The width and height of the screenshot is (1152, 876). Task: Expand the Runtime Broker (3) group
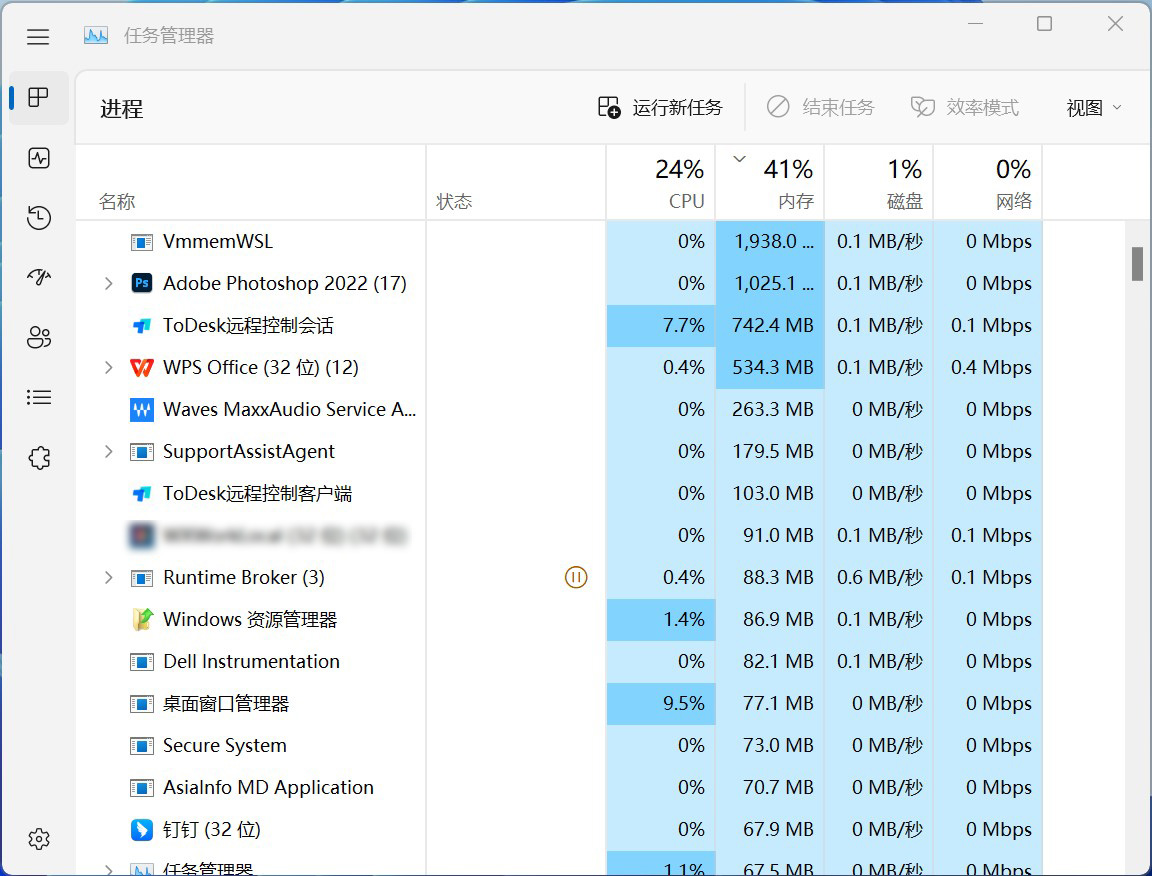(x=109, y=578)
